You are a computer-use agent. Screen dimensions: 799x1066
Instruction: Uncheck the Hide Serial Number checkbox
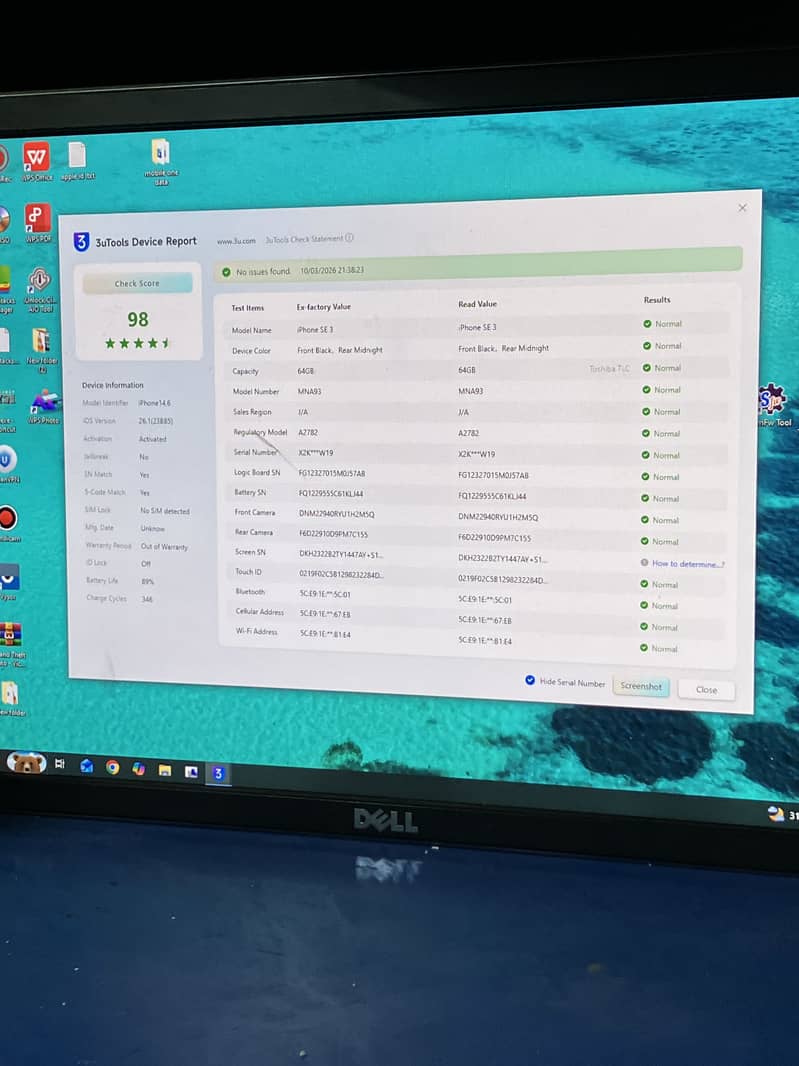530,680
